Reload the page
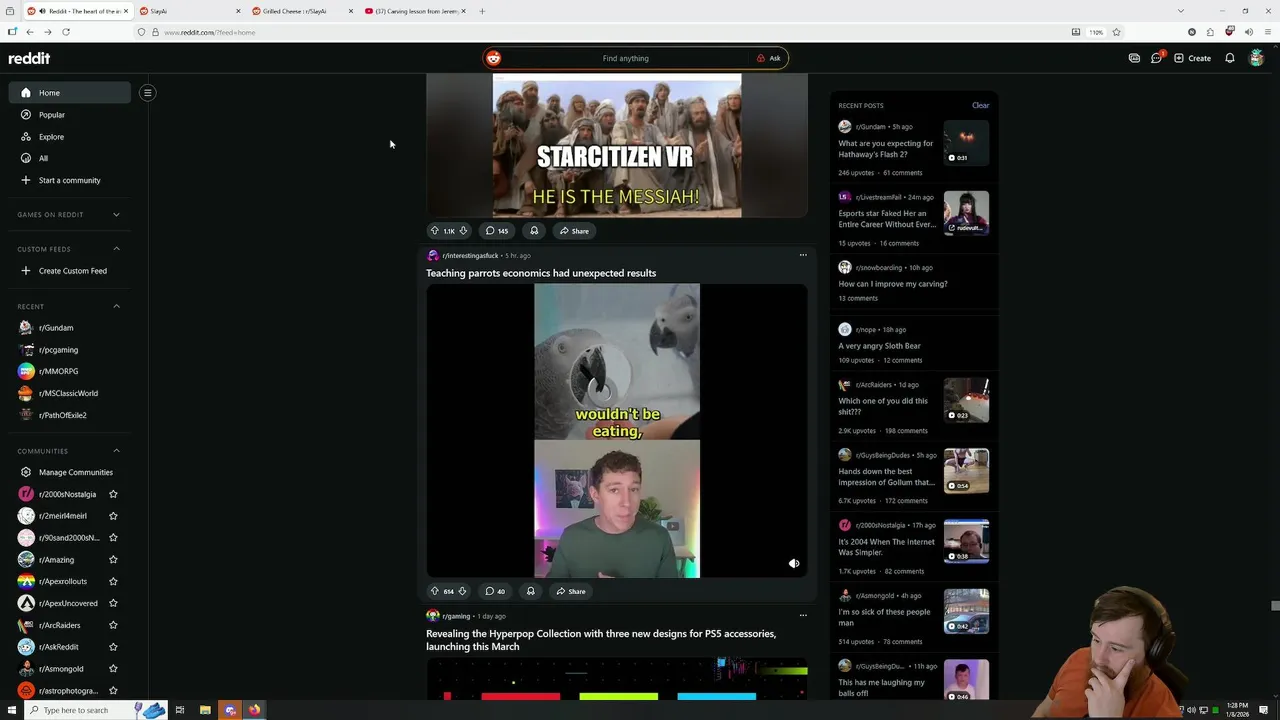Image resolution: width=1280 pixels, height=720 pixels. coord(66,32)
